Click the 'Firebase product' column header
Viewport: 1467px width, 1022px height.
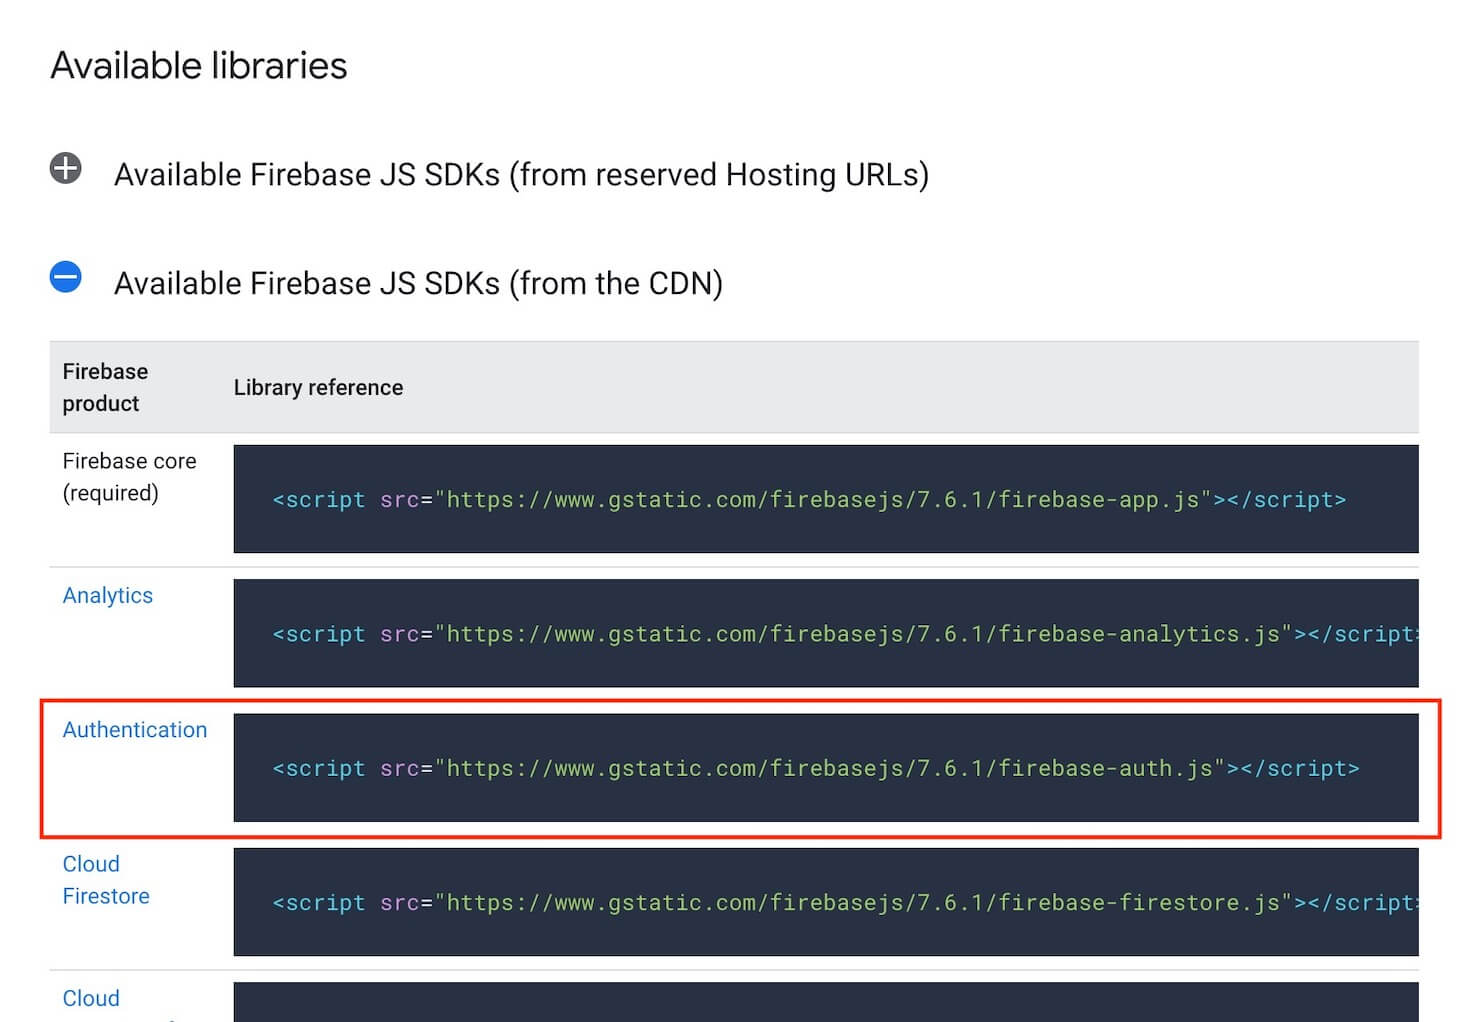point(105,387)
